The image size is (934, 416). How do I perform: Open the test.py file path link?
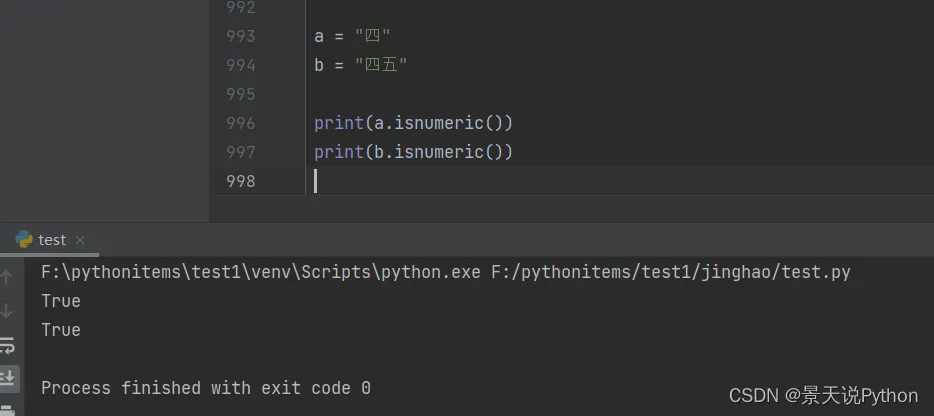coord(670,272)
